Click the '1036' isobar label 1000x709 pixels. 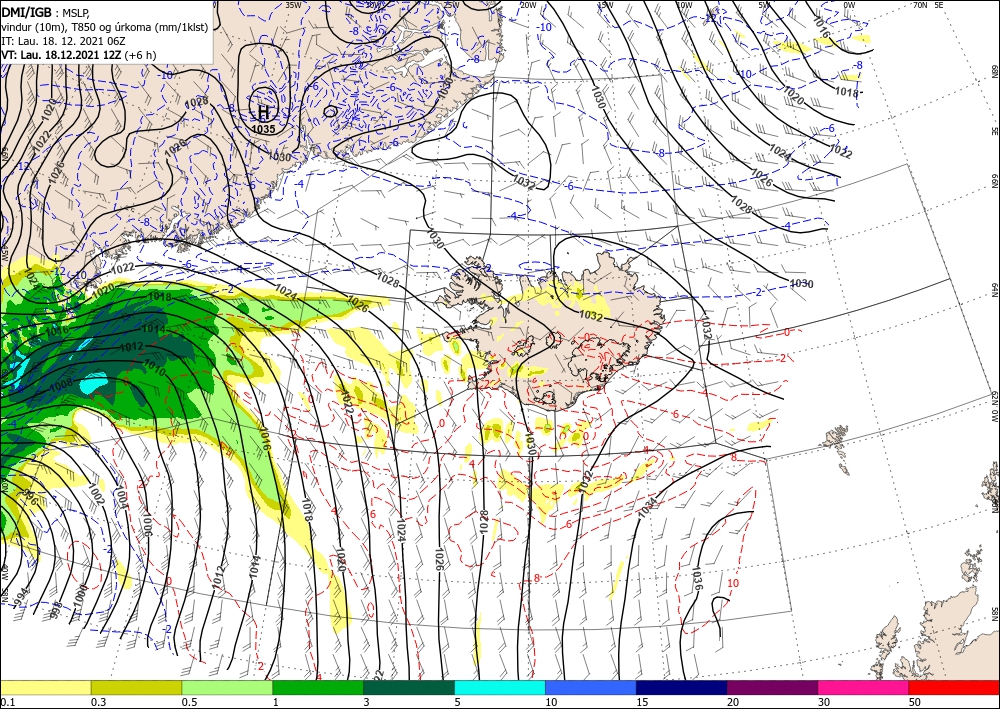click(697, 578)
